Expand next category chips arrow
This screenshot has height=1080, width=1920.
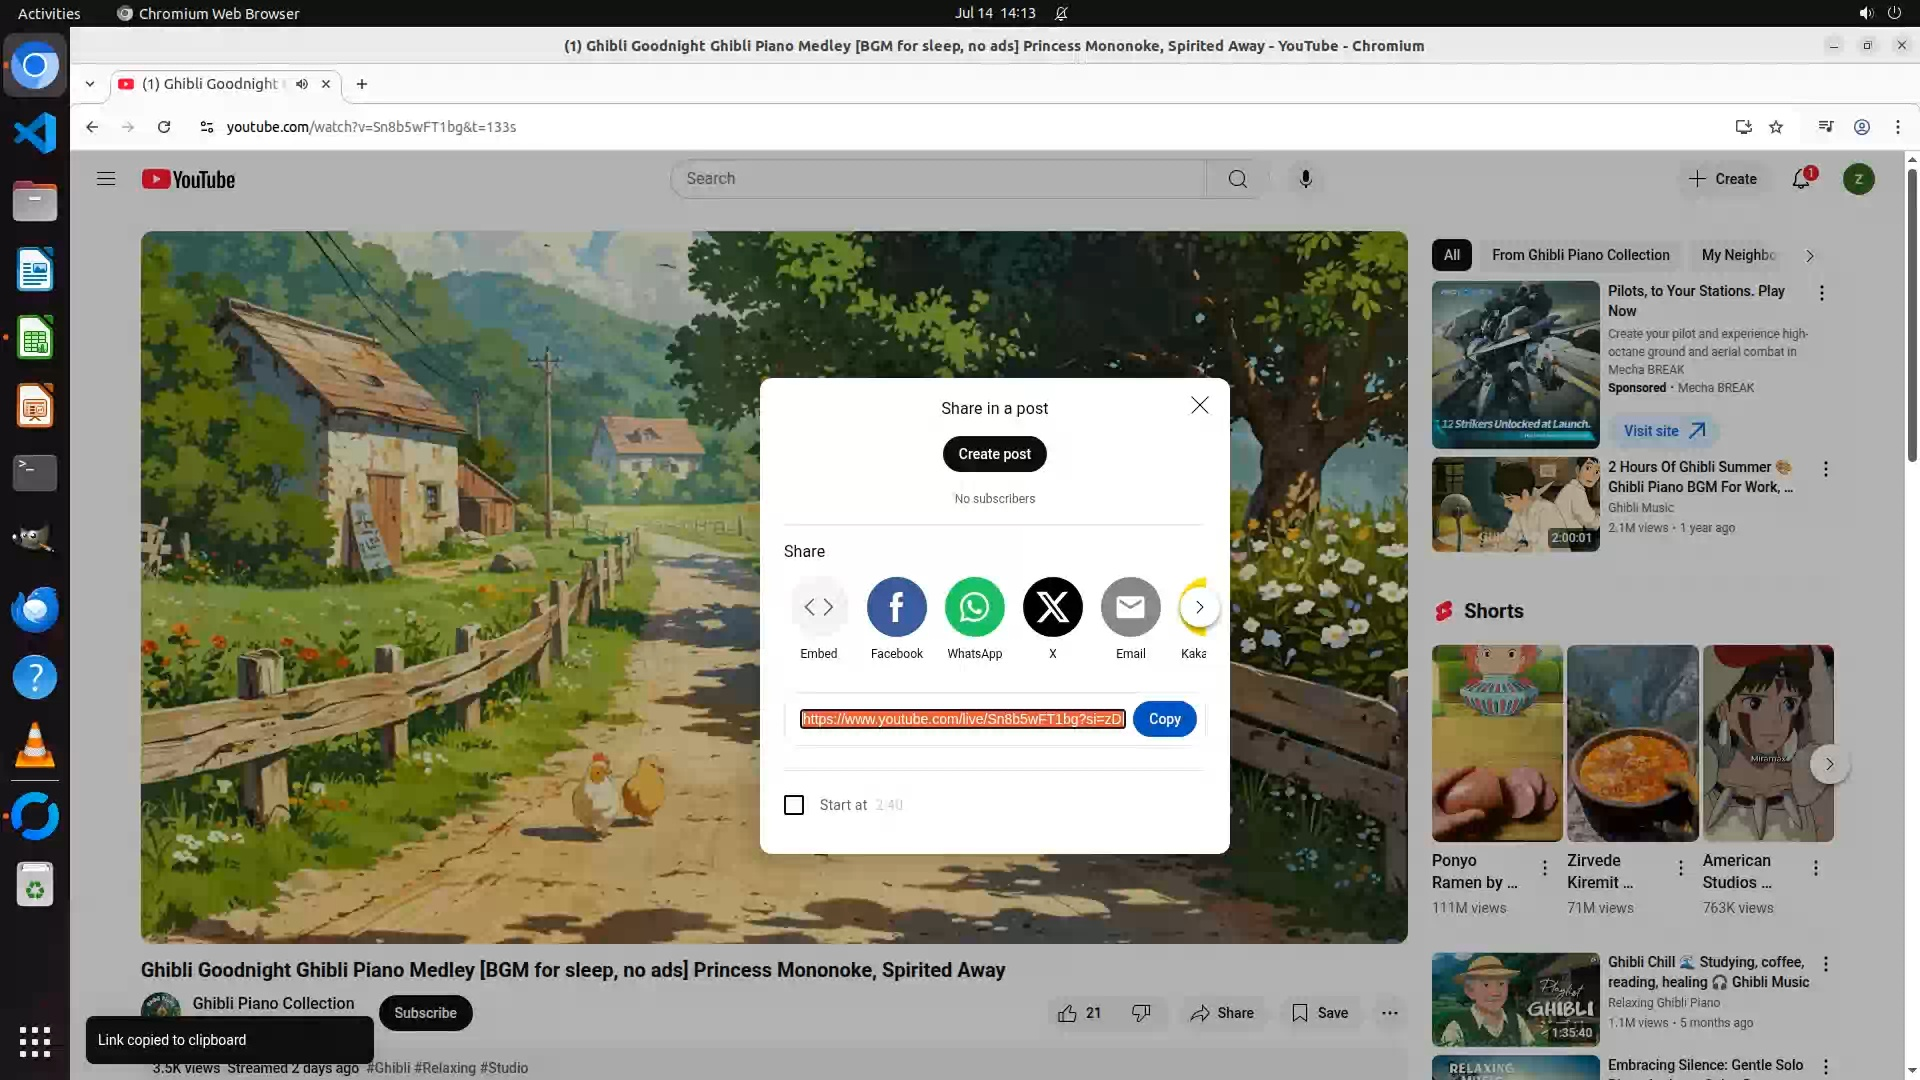[1809, 256]
